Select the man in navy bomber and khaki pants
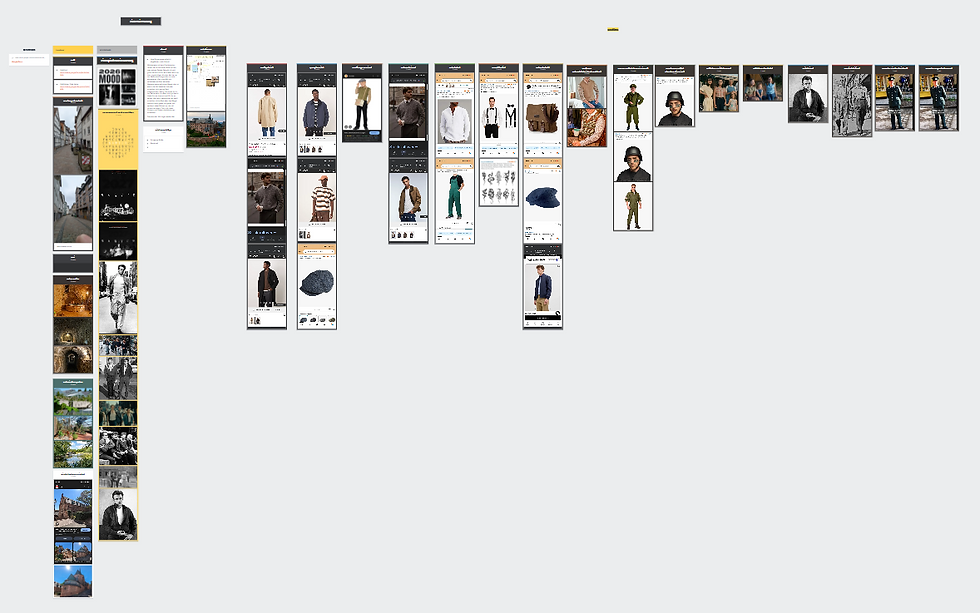980x613 pixels. point(542,287)
